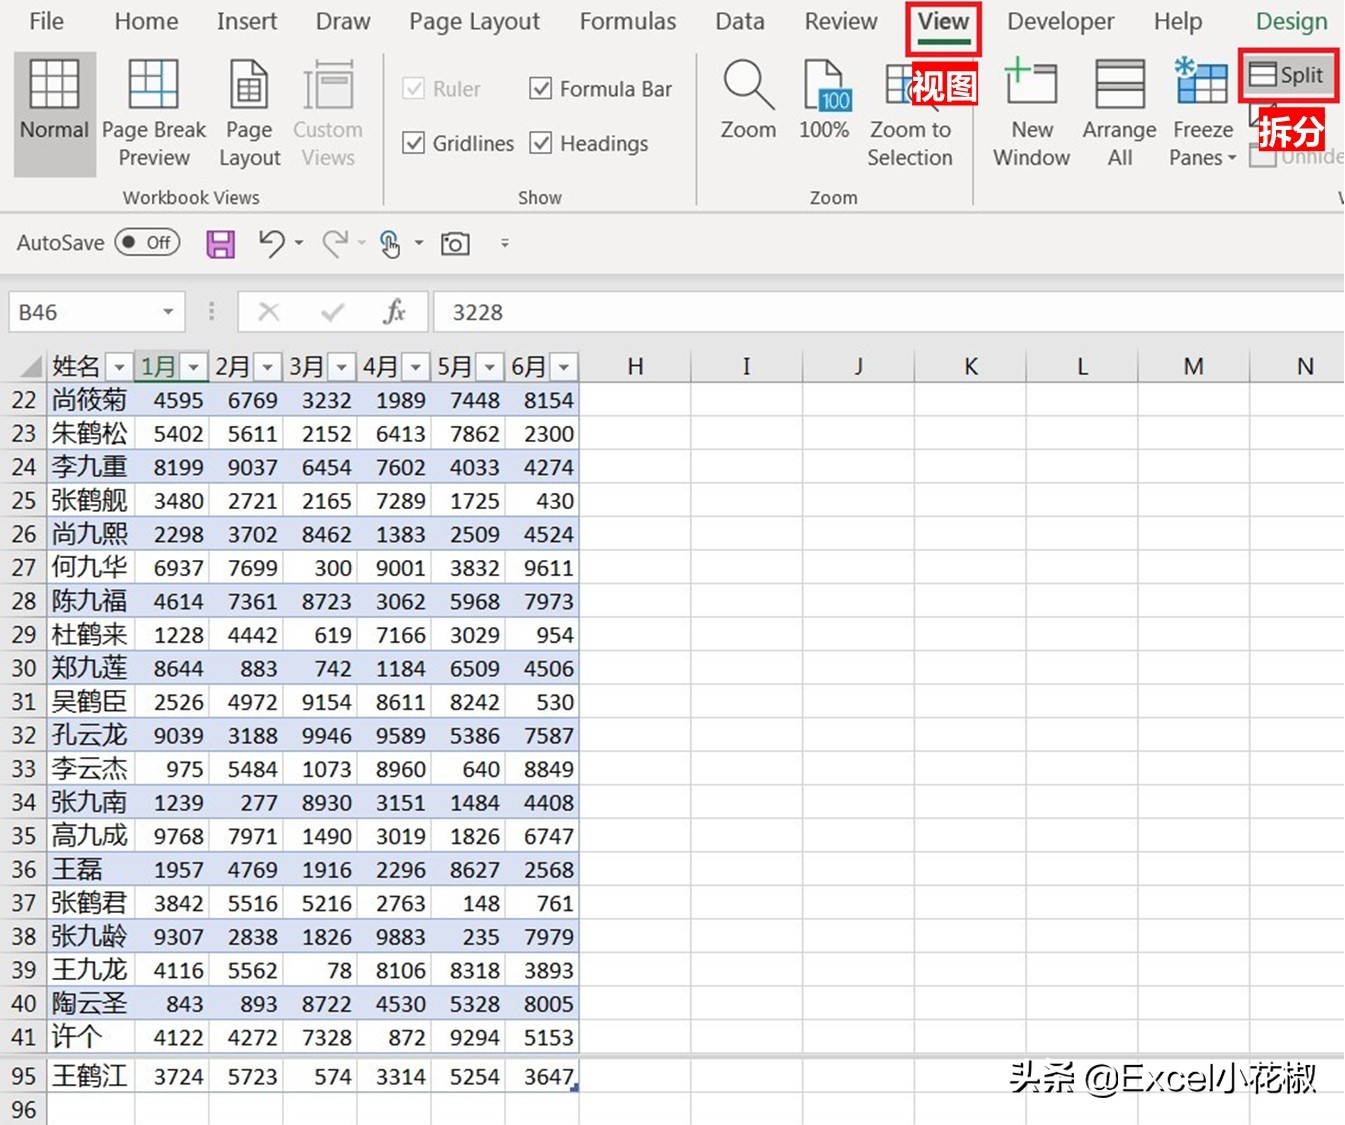The height and width of the screenshot is (1125, 1345).
Task: Uncheck the Headings checkbox
Action: (540, 143)
